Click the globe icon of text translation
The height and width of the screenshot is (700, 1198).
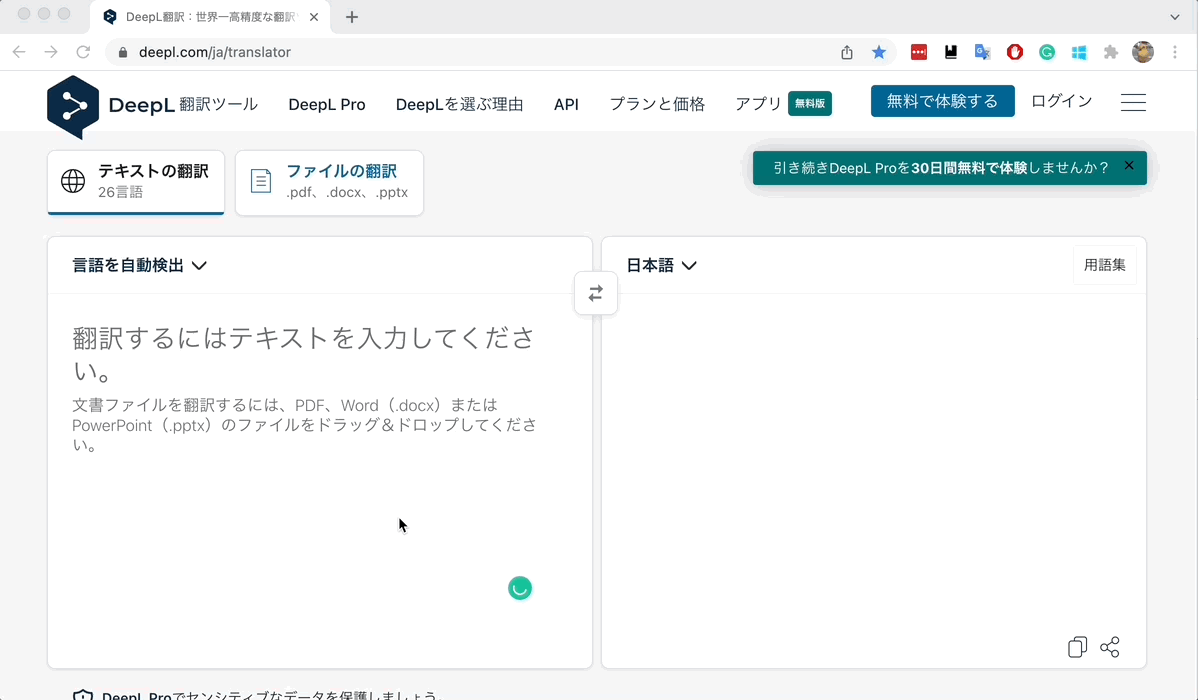pos(73,181)
